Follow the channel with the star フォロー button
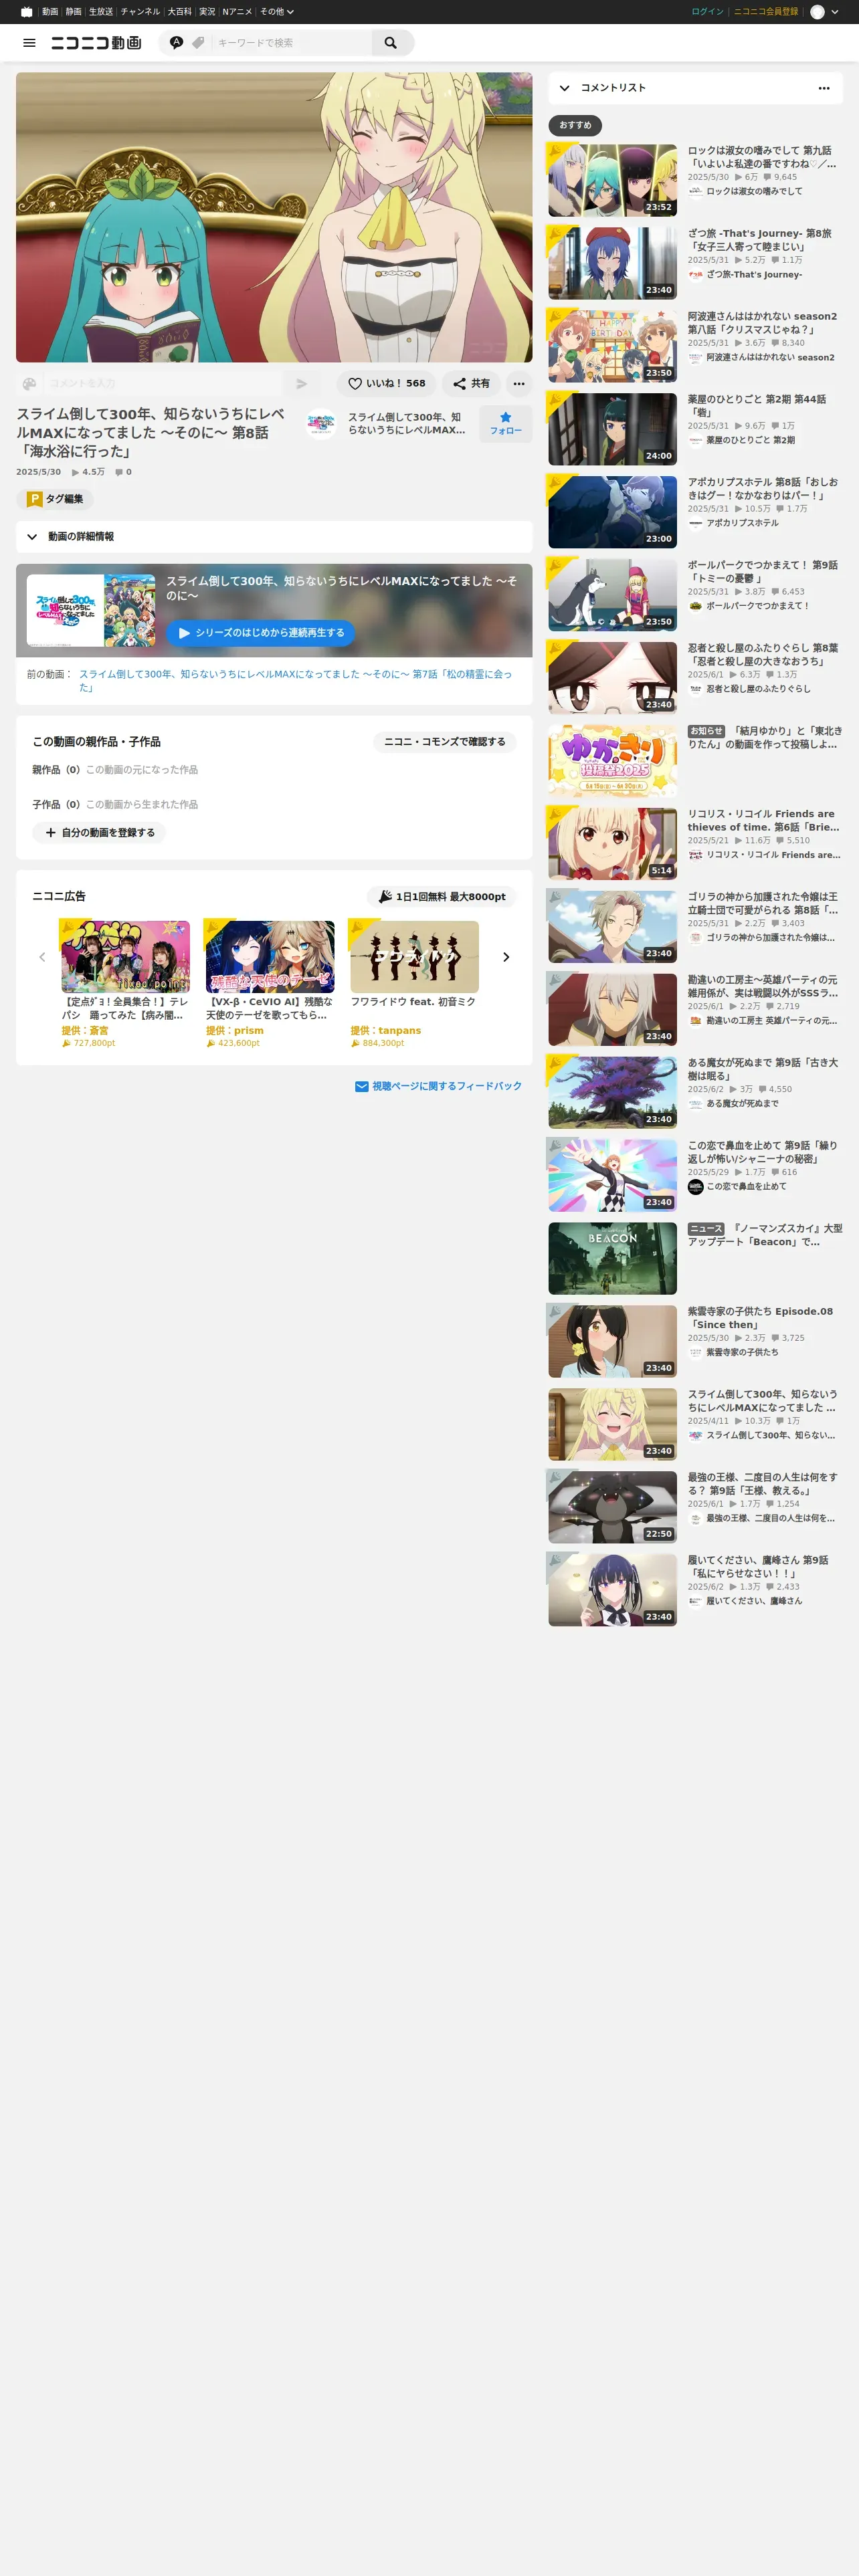The width and height of the screenshot is (859, 2576). (505, 424)
